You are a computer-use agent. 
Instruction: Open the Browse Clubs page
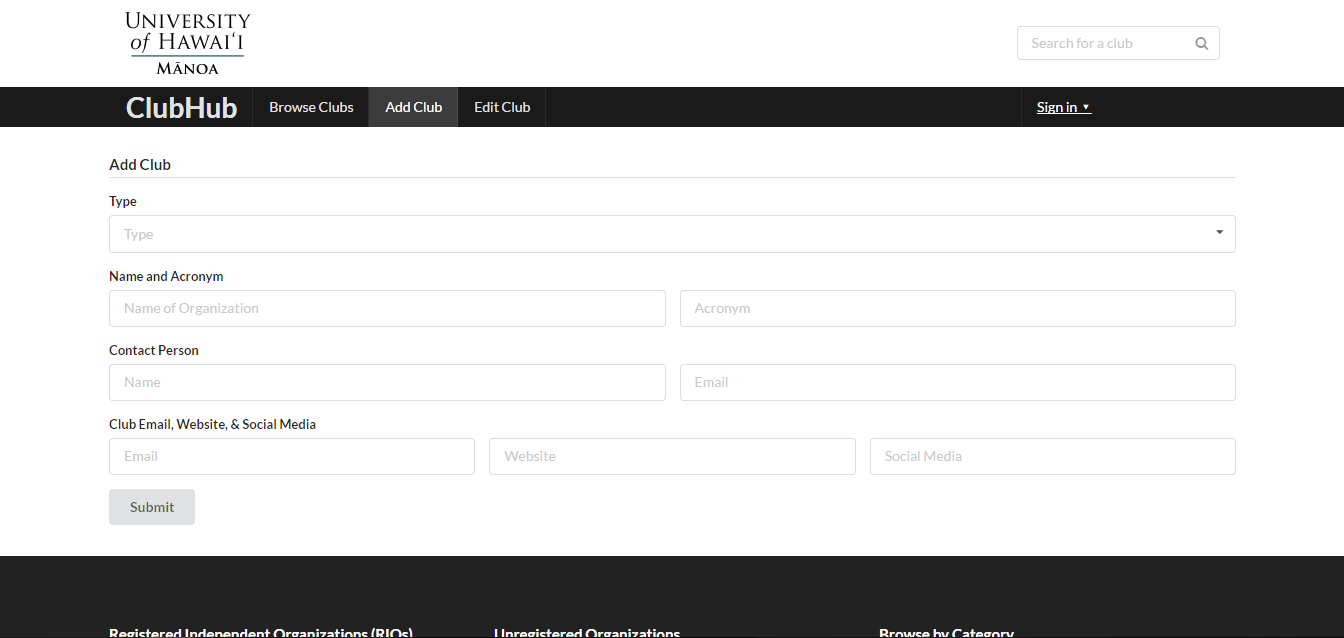point(311,107)
